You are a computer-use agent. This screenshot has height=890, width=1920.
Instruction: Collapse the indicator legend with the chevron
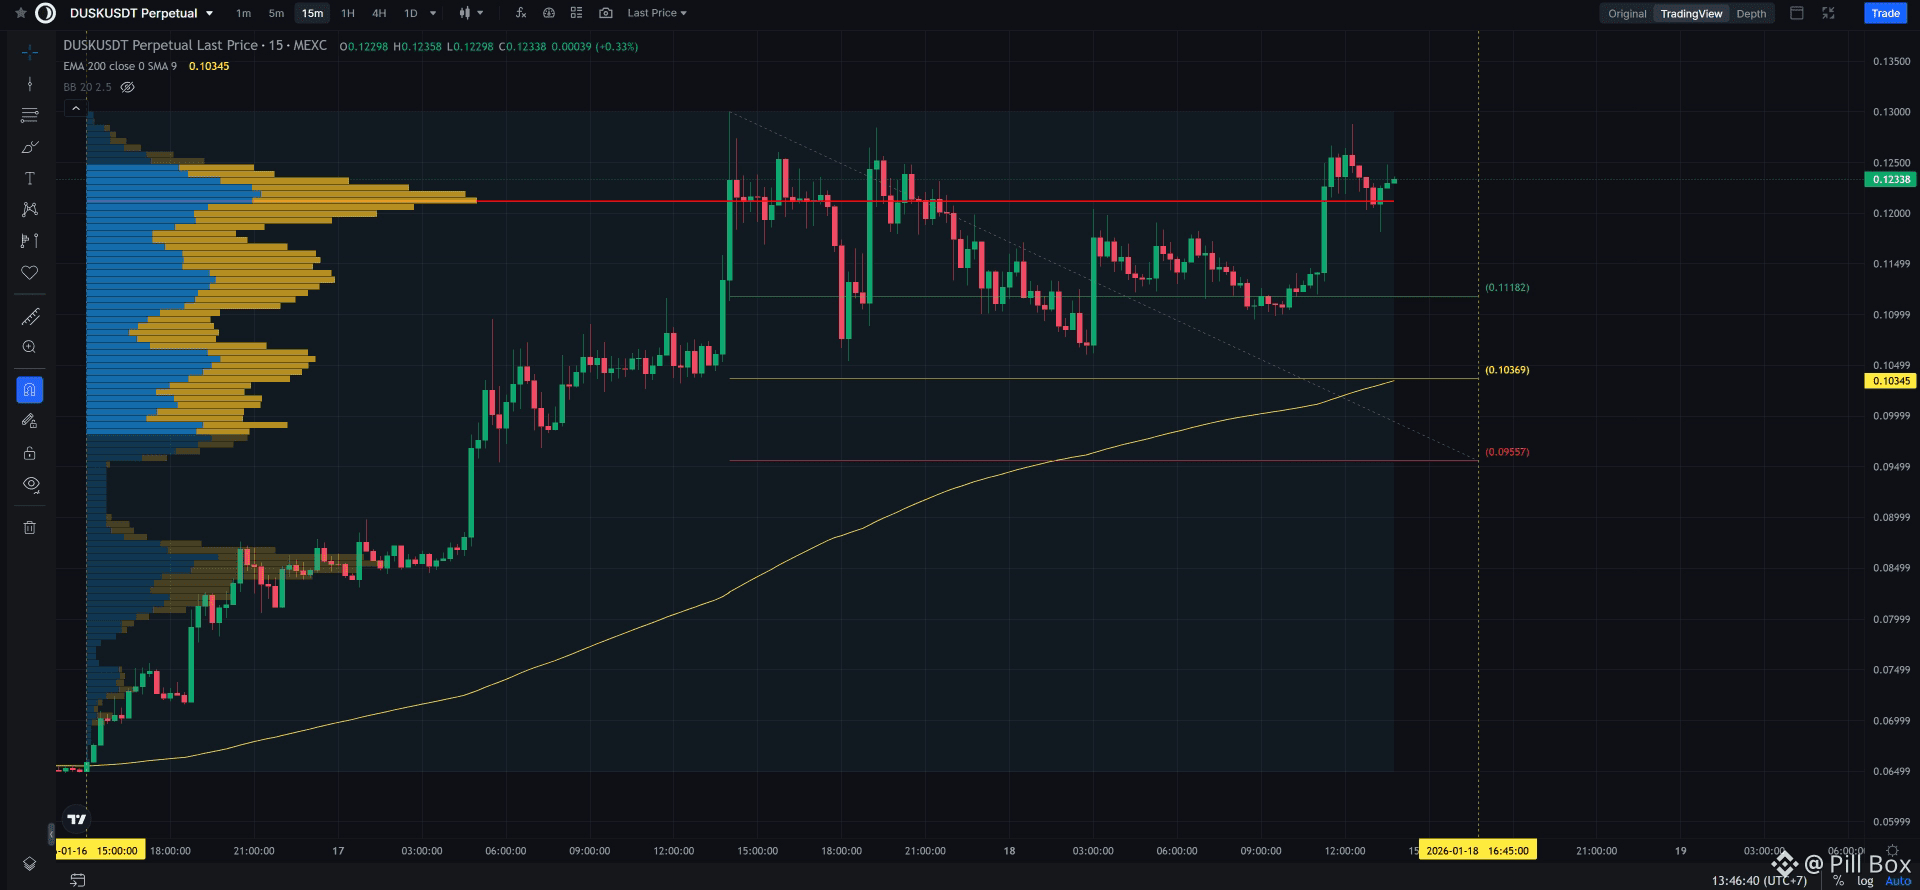(76, 108)
